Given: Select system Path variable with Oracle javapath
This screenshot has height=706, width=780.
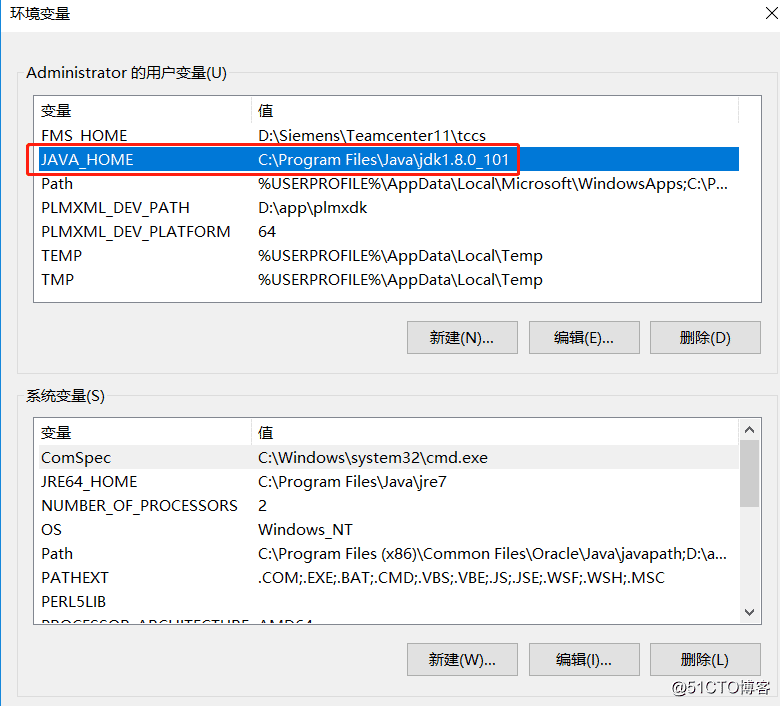Looking at the screenshot, I should 389,553.
